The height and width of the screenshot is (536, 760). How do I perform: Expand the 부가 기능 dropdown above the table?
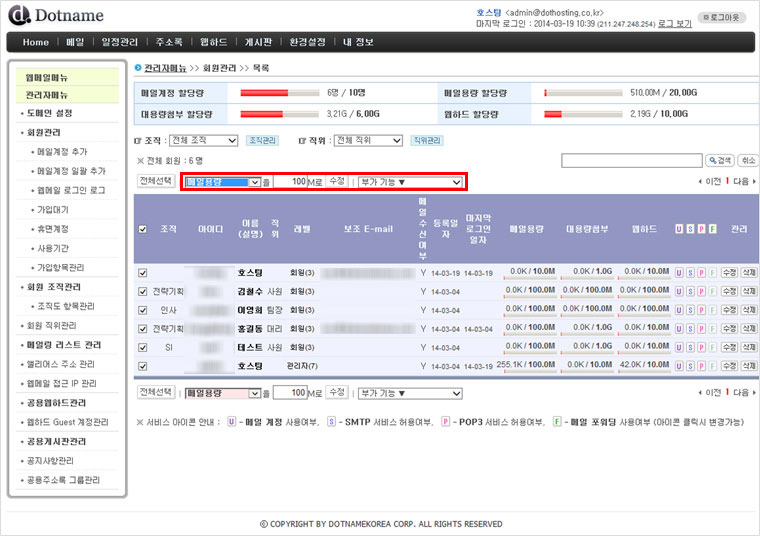pos(410,182)
